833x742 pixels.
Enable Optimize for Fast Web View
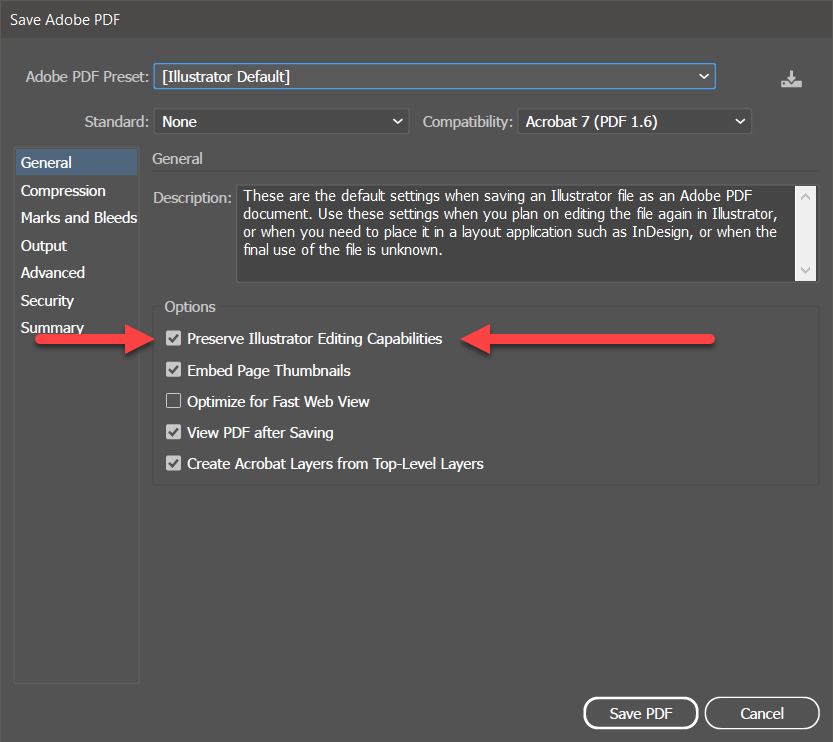coord(173,401)
